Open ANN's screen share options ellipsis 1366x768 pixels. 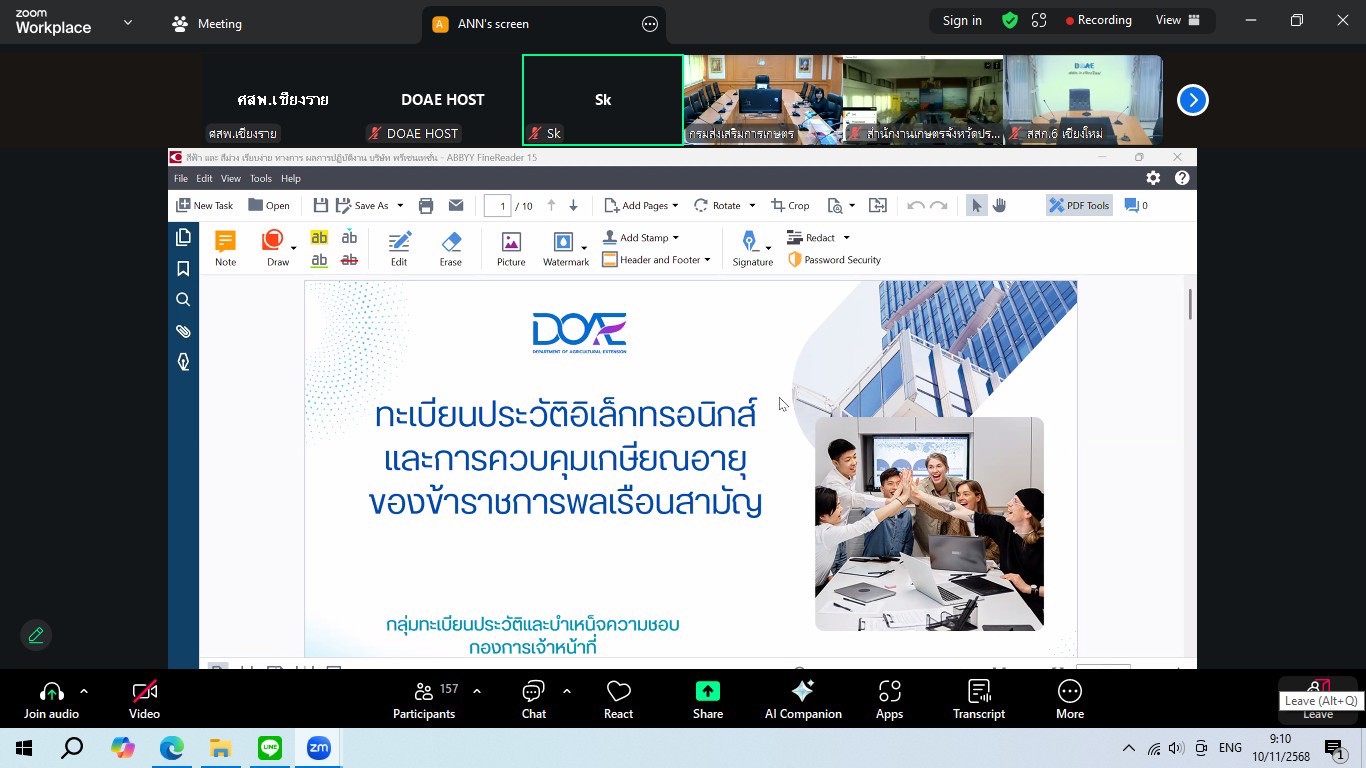point(650,24)
